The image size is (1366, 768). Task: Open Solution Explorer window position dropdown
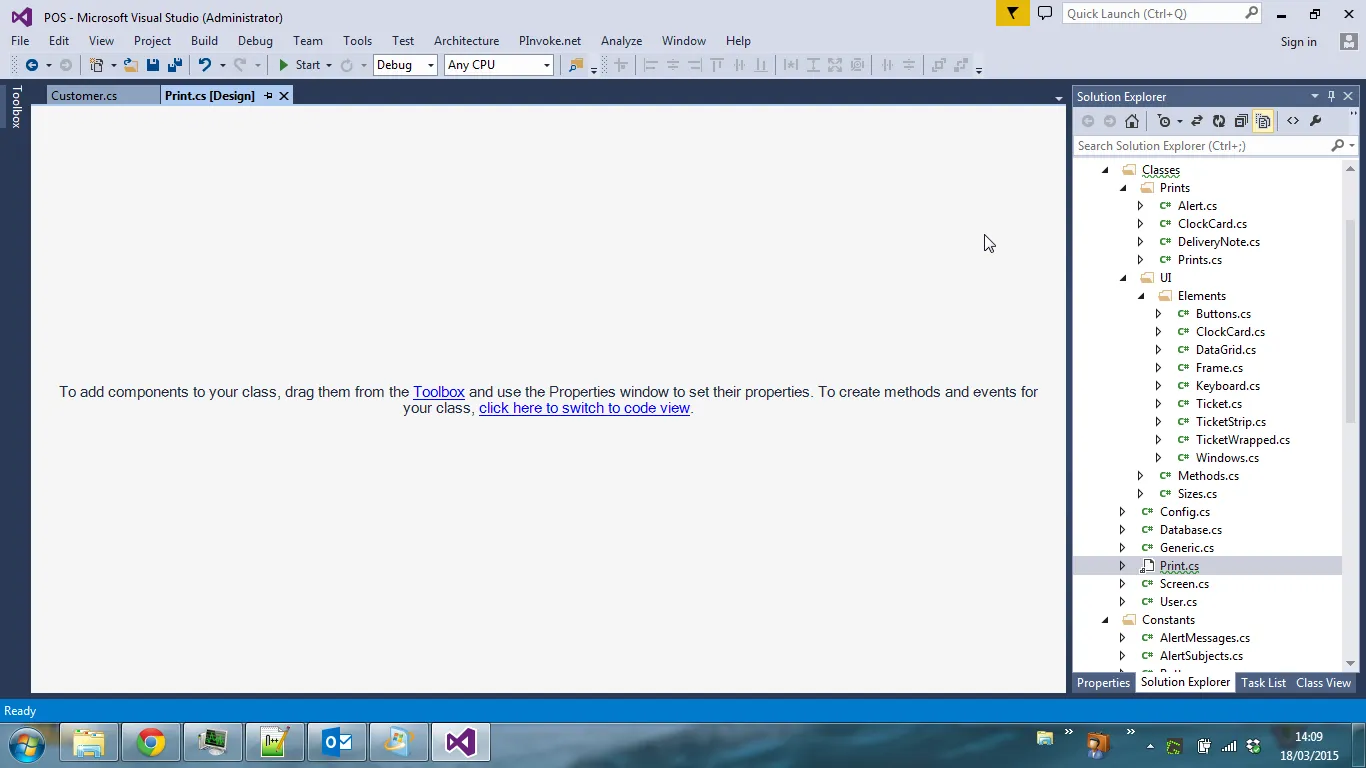tap(1315, 96)
